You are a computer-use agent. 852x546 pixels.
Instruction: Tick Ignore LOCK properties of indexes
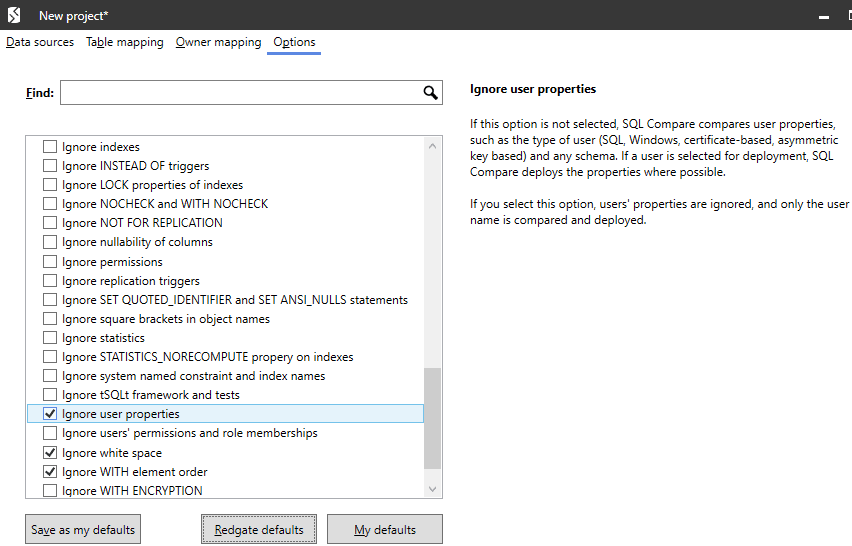(x=50, y=185)
